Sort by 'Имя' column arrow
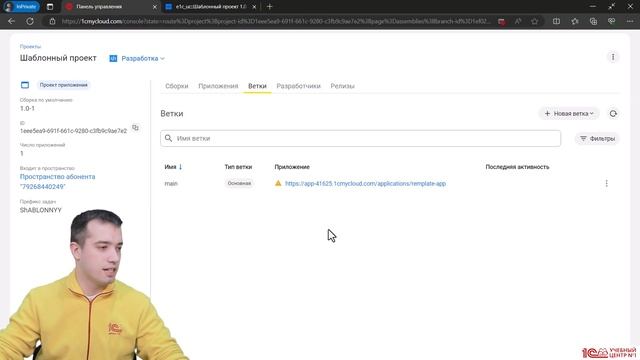Viewport: 640px width, 360px height. 180,167
